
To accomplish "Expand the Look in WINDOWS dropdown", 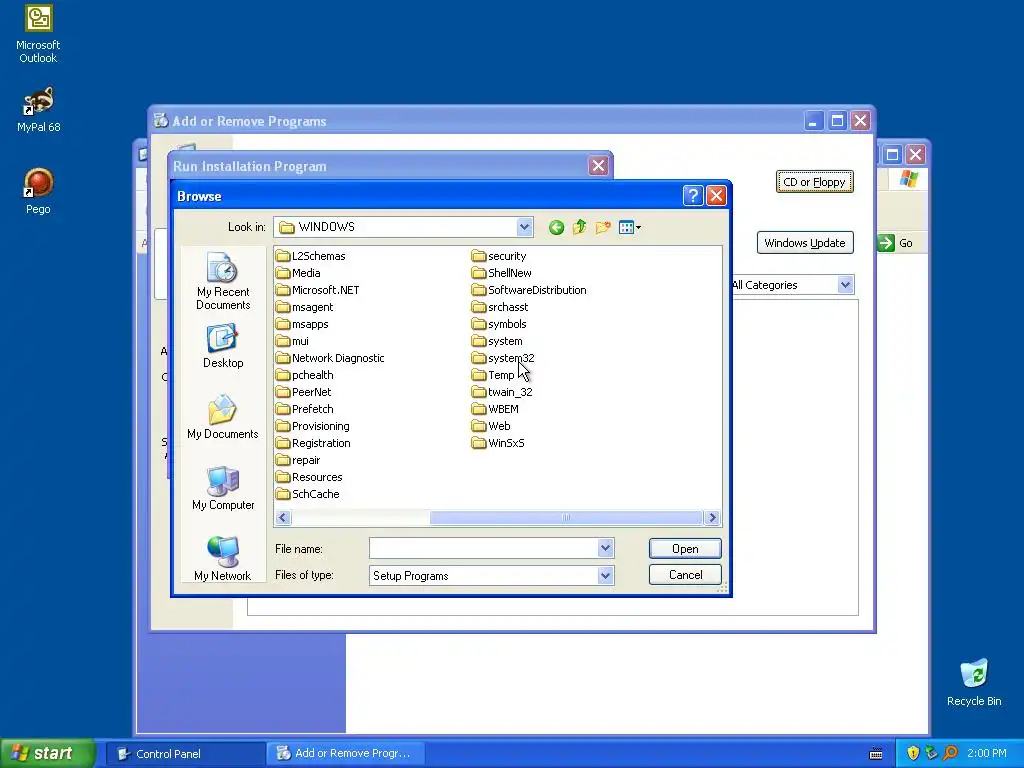I will tap(524, 227).
